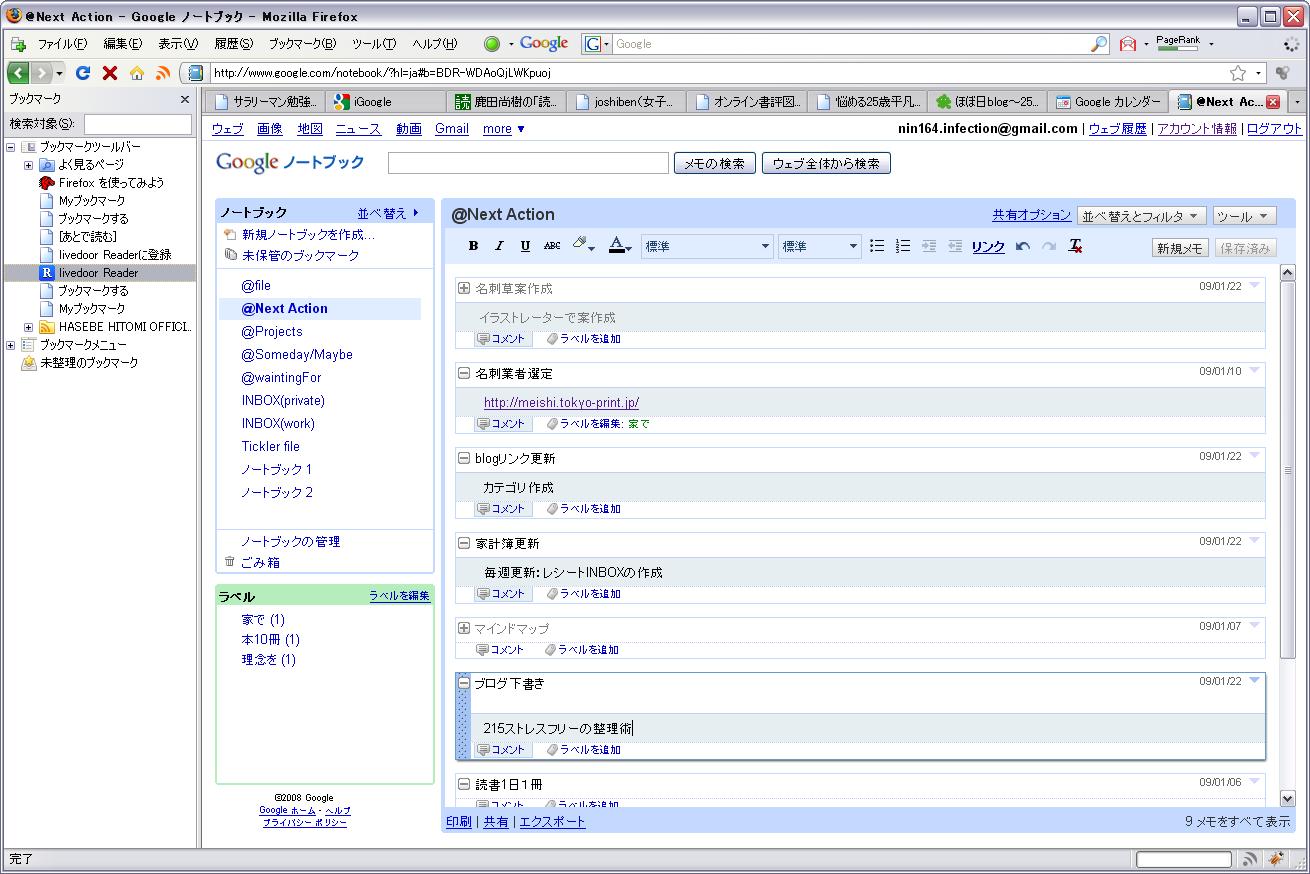Viewport: 1310px width, 874px height.
Task: Open the font size dropdown in note toolbar
Action: click(820, 246)
